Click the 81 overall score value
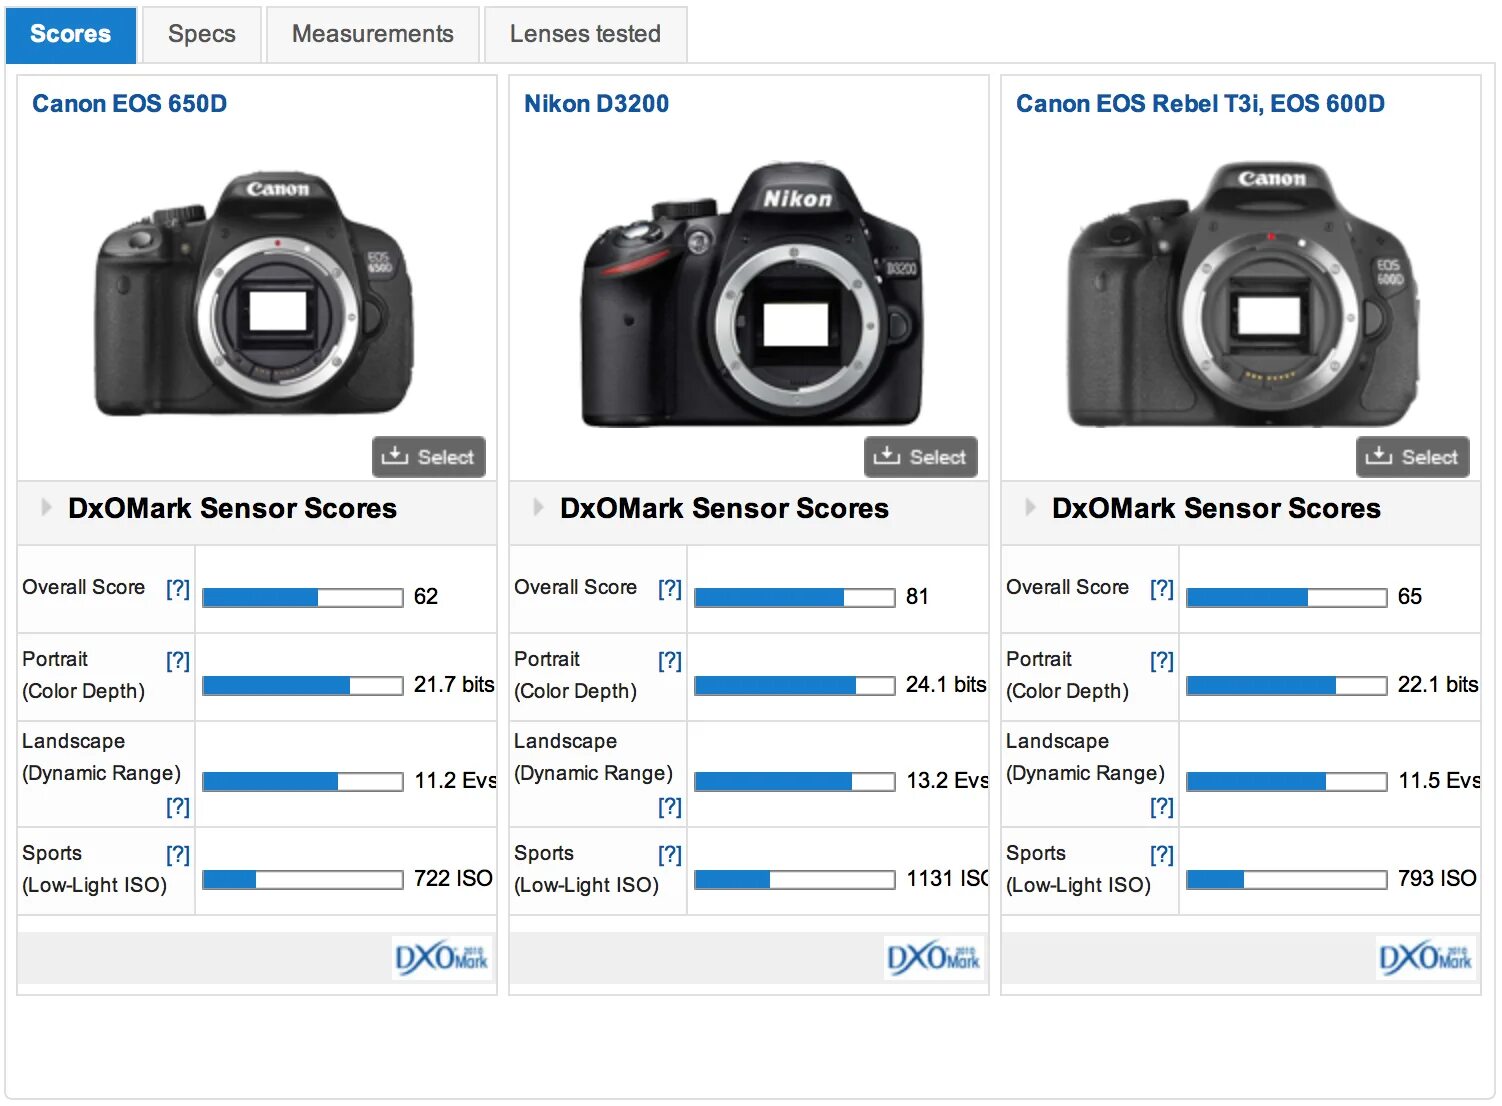 coord(918,597)
